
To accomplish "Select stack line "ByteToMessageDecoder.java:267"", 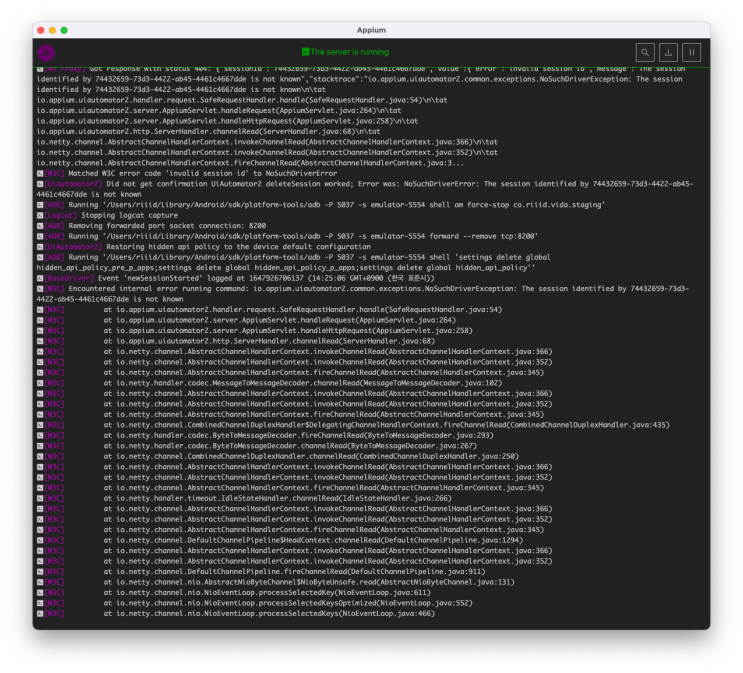I will pyautogui.click(x=257, y=446).
